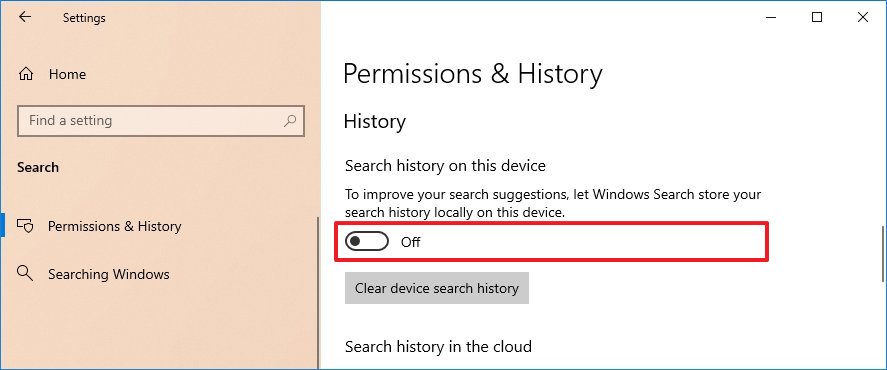This screenshot has height=370, width=887.
Task: Click the Off label beside the toggle
Action: tap(411, 242)
